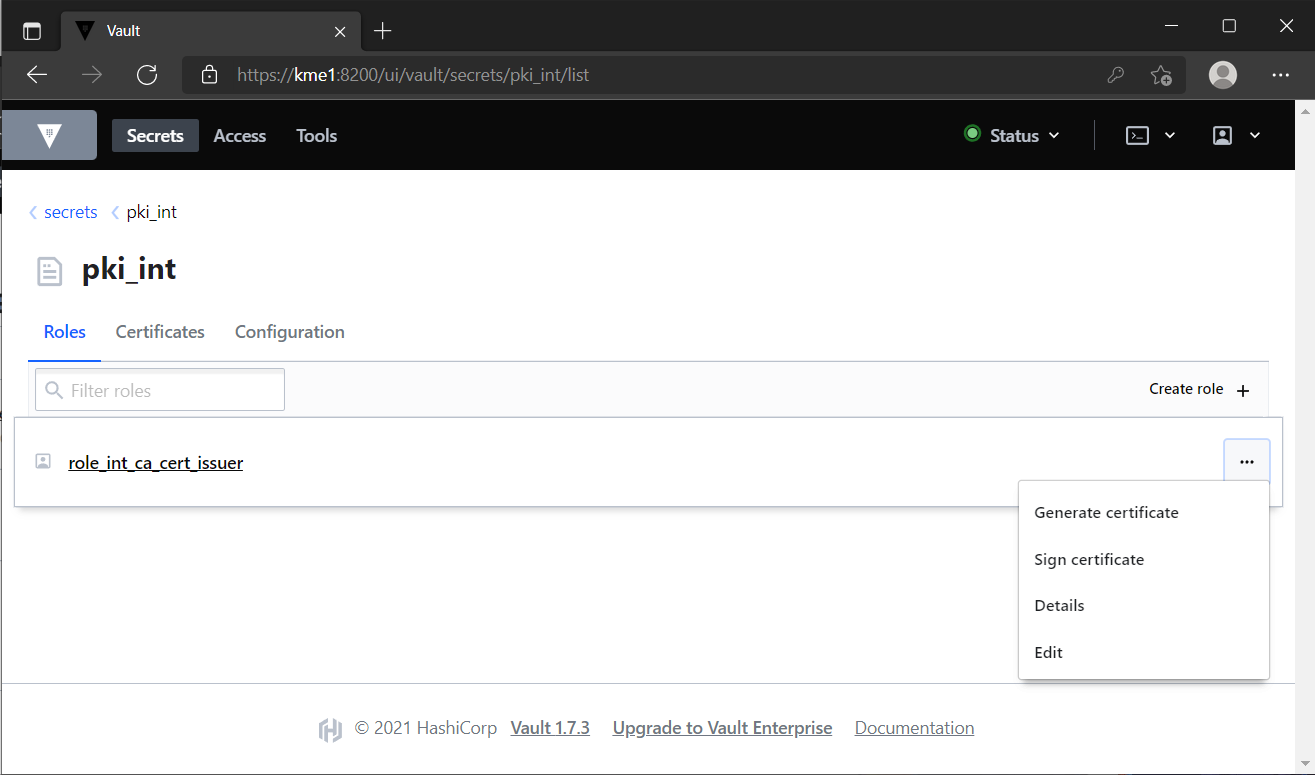Open saved passwords key icon
This screenshot has width=1315, height=775.
coord(1116,75)
